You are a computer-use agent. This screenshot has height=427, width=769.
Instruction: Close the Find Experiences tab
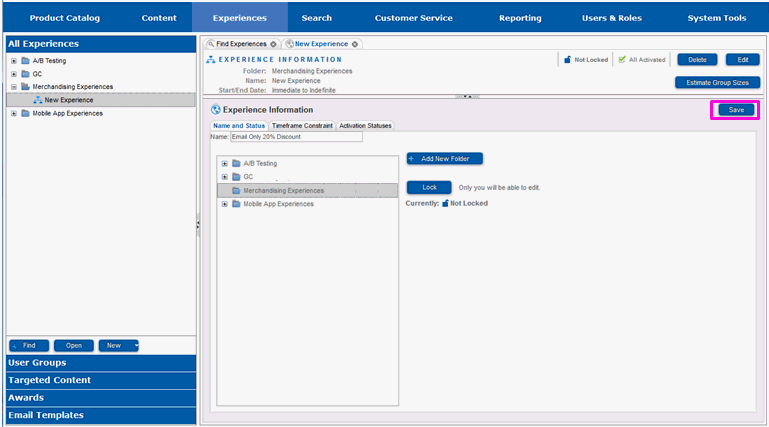pos(273,44)
